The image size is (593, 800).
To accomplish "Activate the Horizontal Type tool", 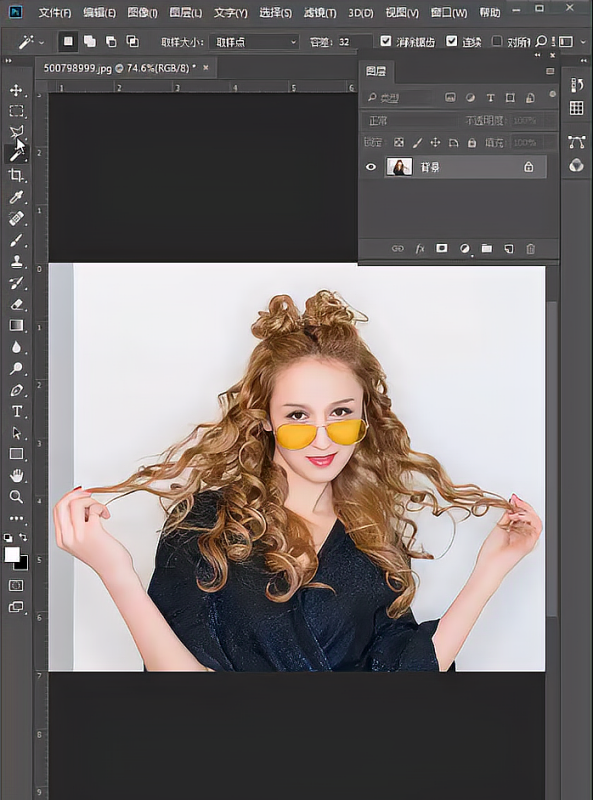I will pyautogui.click(x=16, y=411).
